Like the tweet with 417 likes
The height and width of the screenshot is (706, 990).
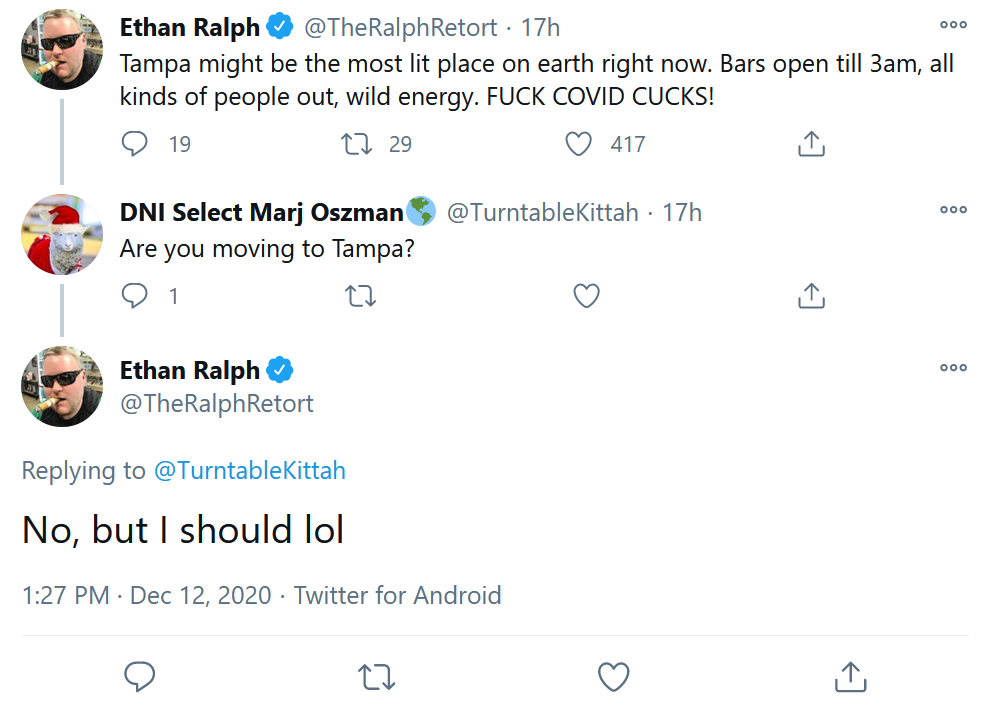(578, 144)
